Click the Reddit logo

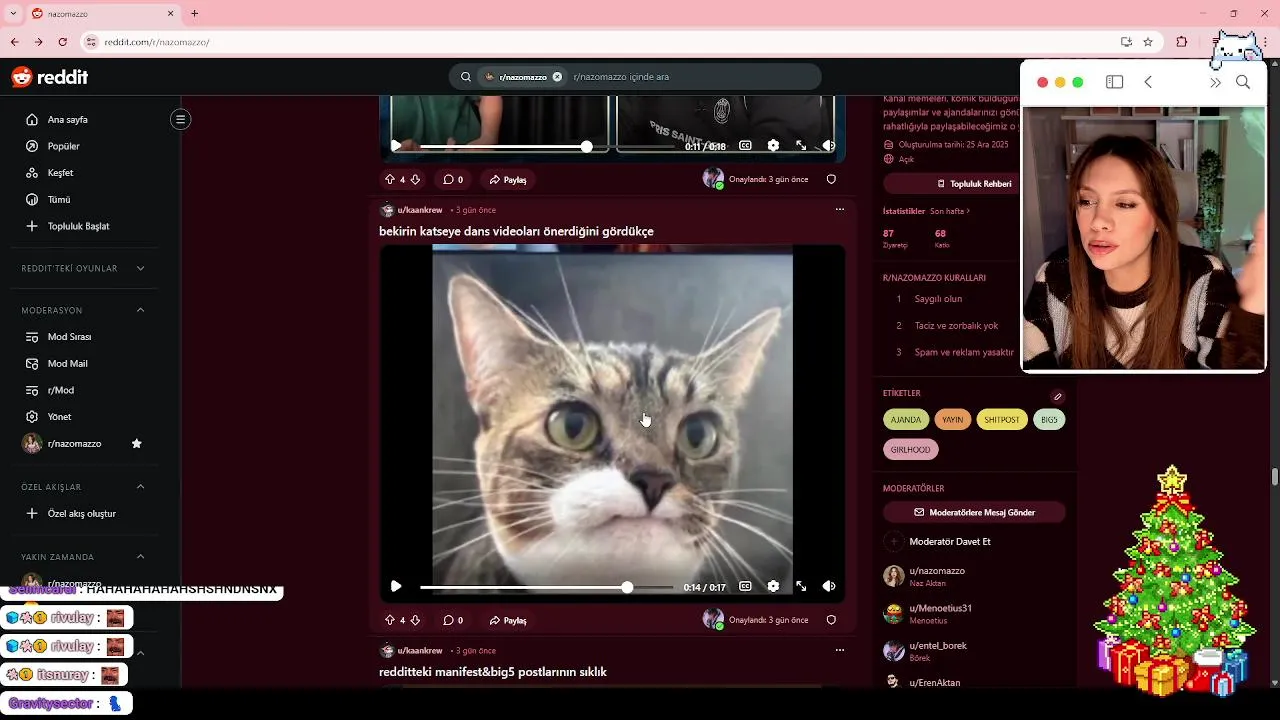pyautogui.click(x=49, y=77)
